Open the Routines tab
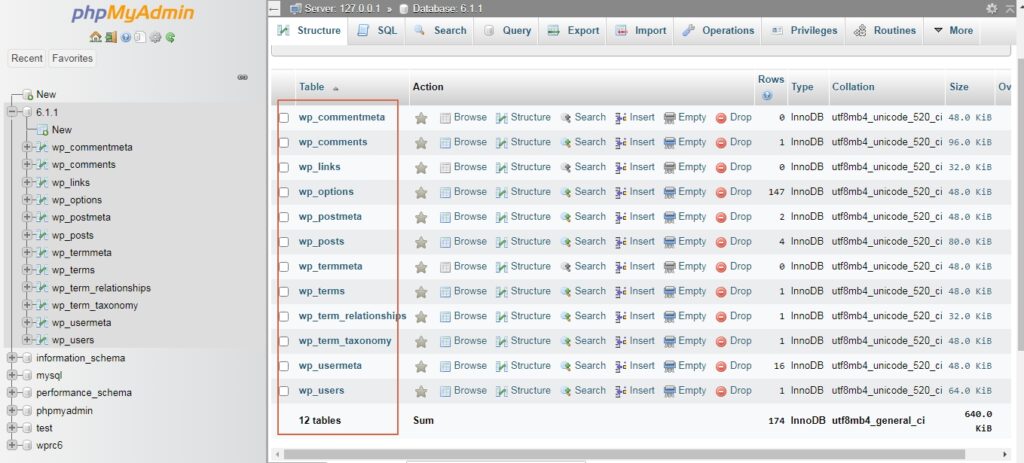 pyautogui.click(x=885, y=31)
